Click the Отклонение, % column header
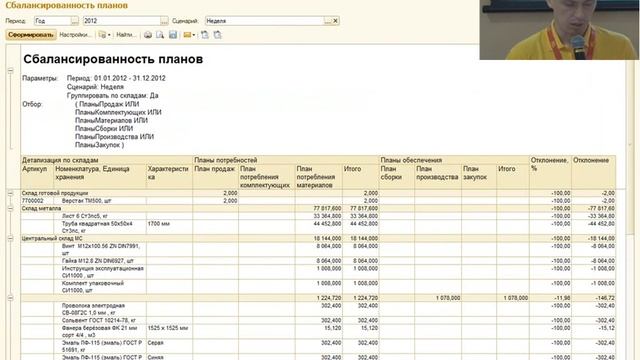This screenshot has height=360, width=640. coord(550,172)
